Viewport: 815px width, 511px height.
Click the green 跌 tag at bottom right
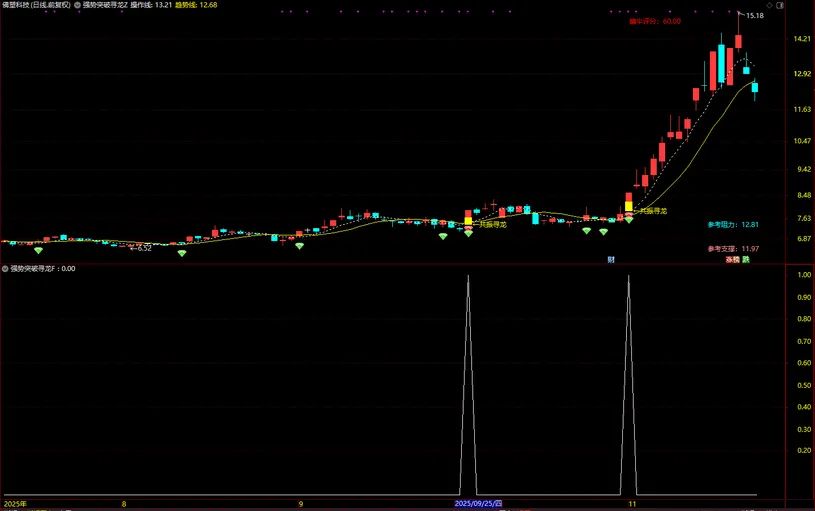click(x=745, y=259)
